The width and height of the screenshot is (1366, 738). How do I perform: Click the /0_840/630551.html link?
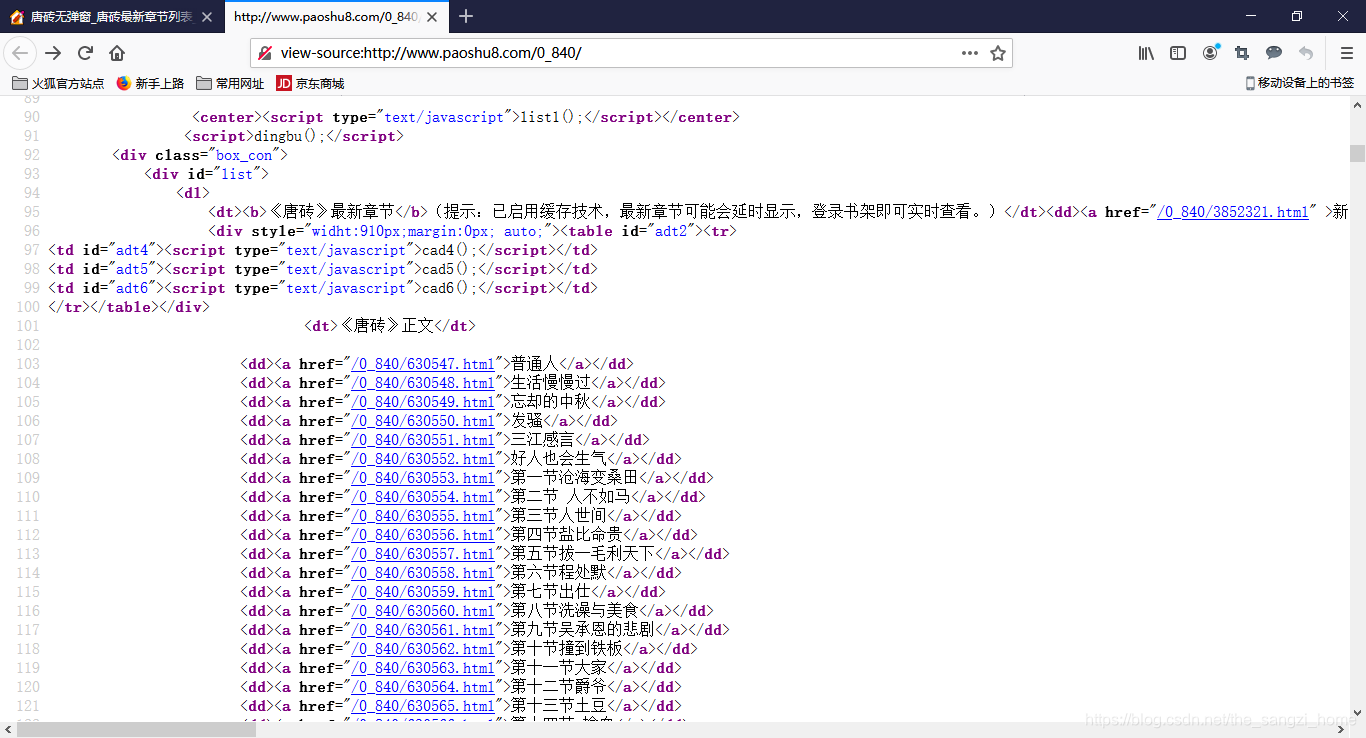[x=422, y=440]
